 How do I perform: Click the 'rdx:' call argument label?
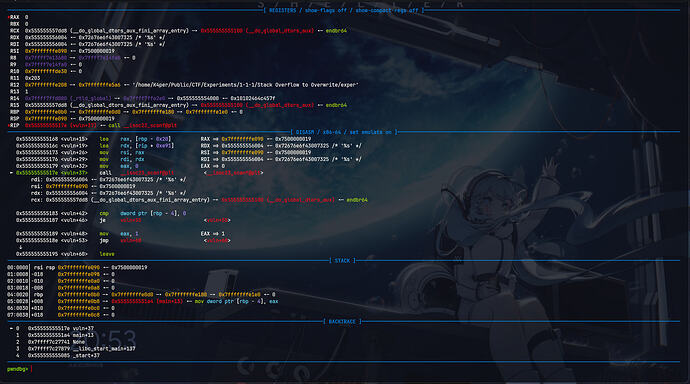37,193
